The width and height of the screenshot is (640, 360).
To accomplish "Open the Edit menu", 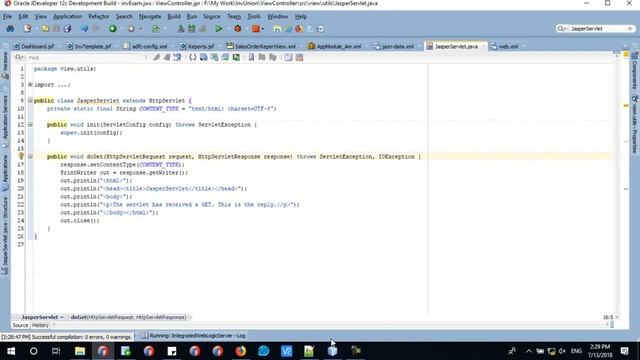I will click(23, 17).
